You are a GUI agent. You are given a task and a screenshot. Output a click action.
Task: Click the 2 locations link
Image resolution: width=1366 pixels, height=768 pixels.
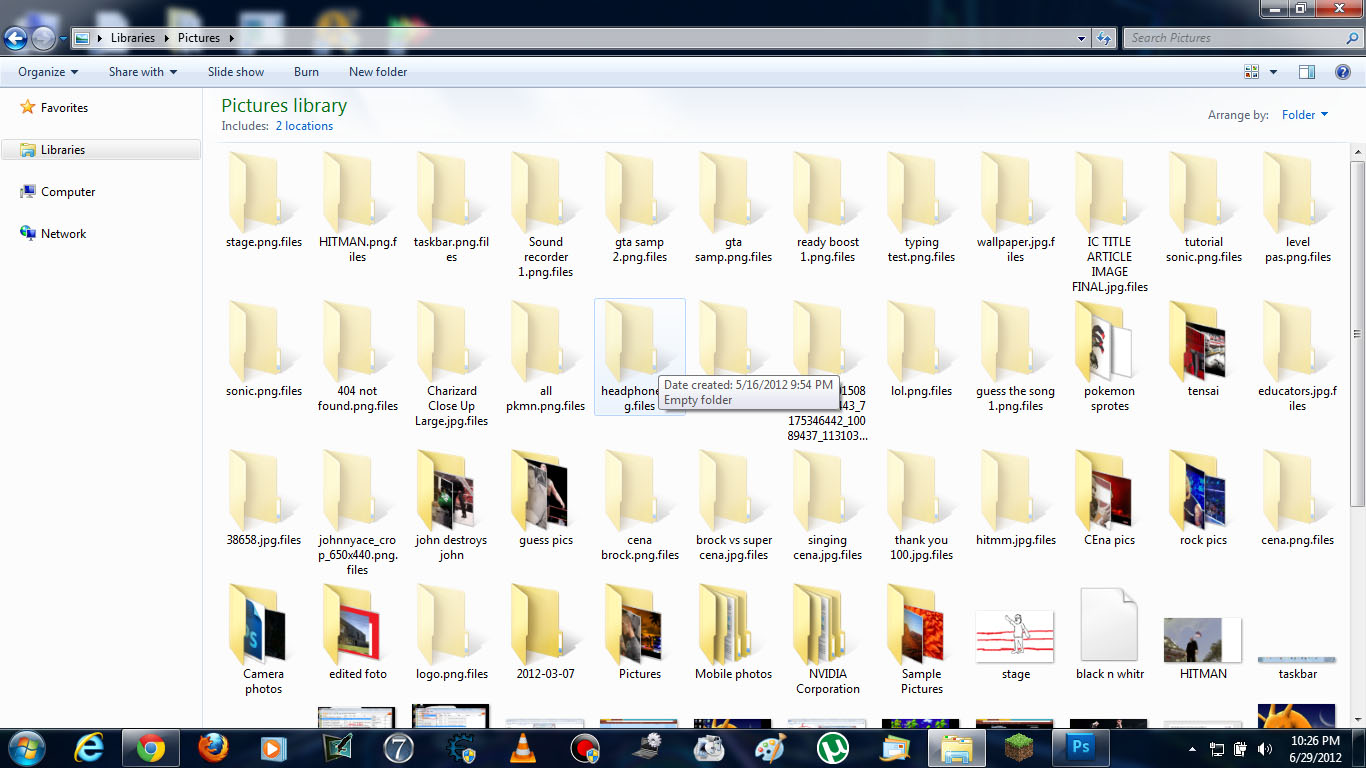pos(303,125)
